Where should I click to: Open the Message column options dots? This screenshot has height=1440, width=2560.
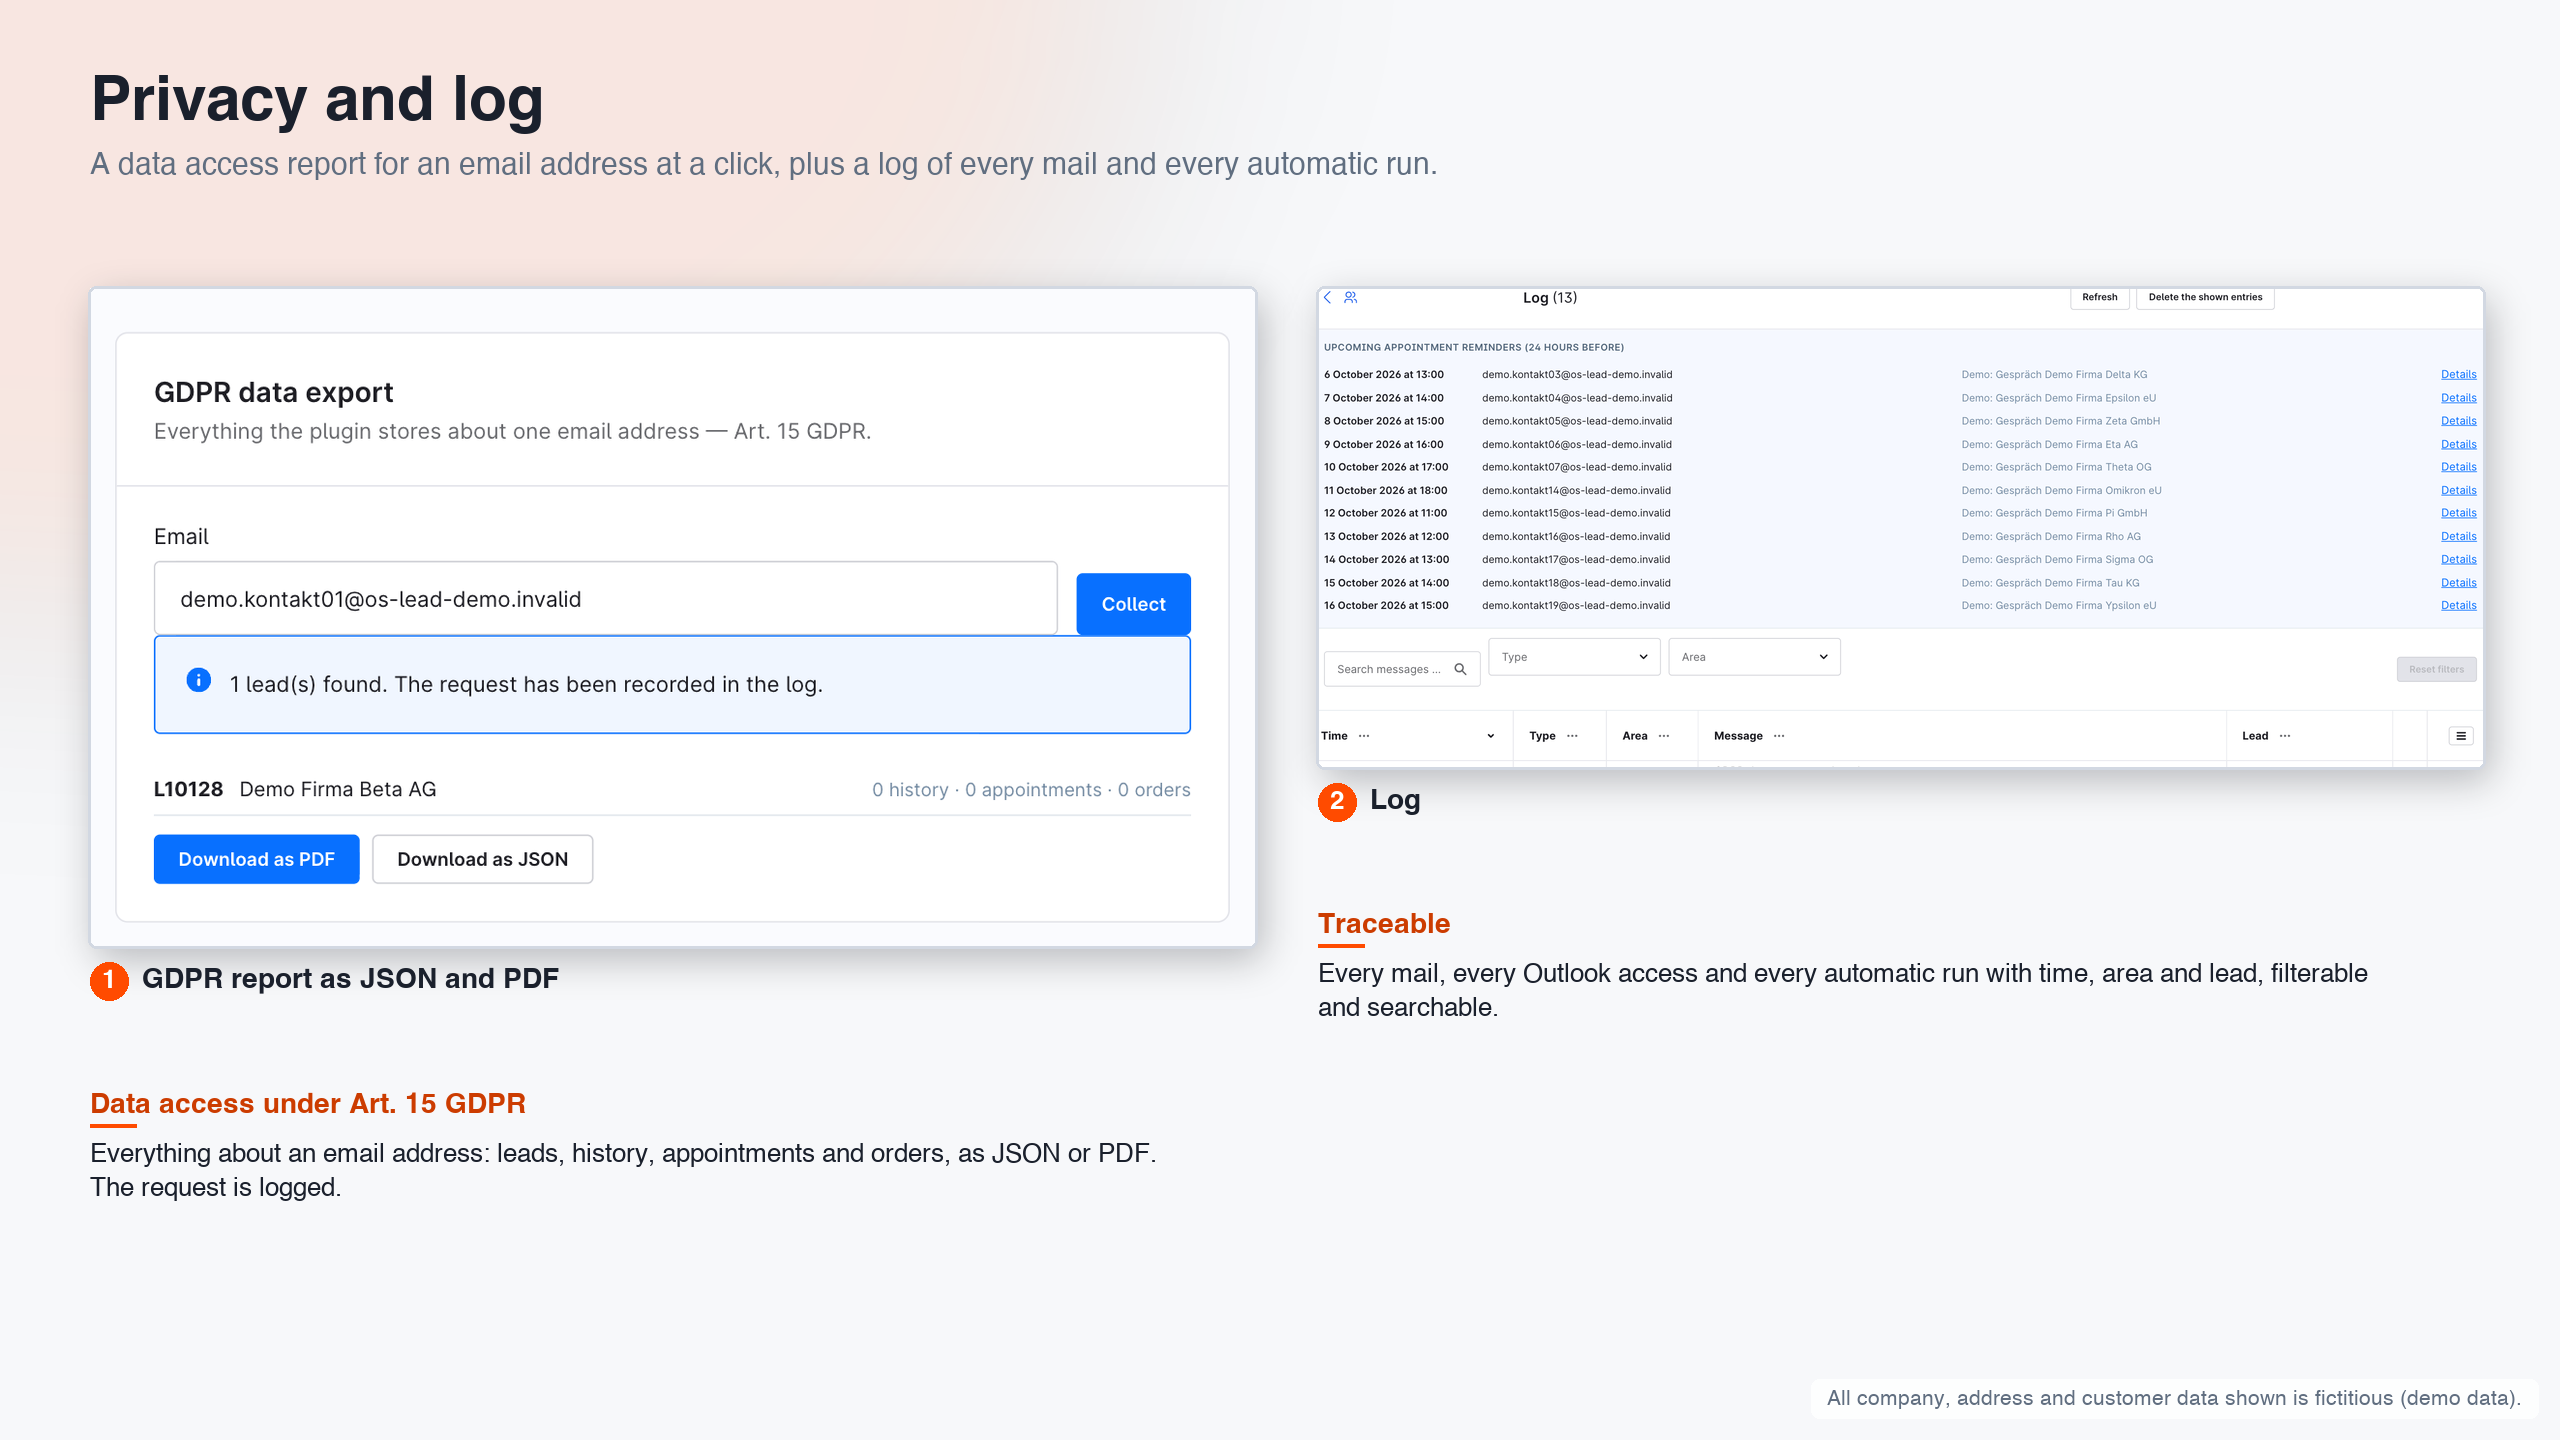click(1779, 736)
